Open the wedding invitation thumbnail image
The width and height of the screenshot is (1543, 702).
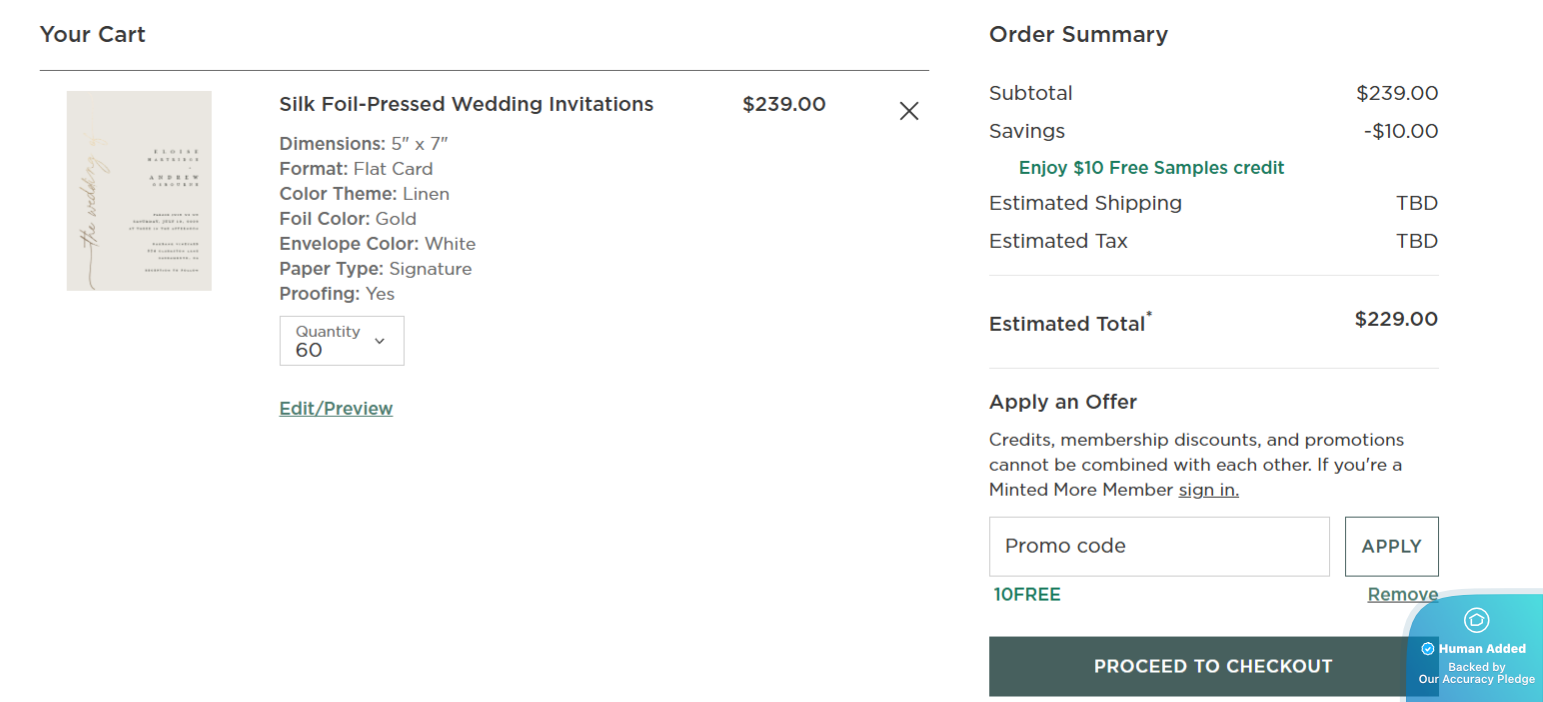tap(139, 191)
